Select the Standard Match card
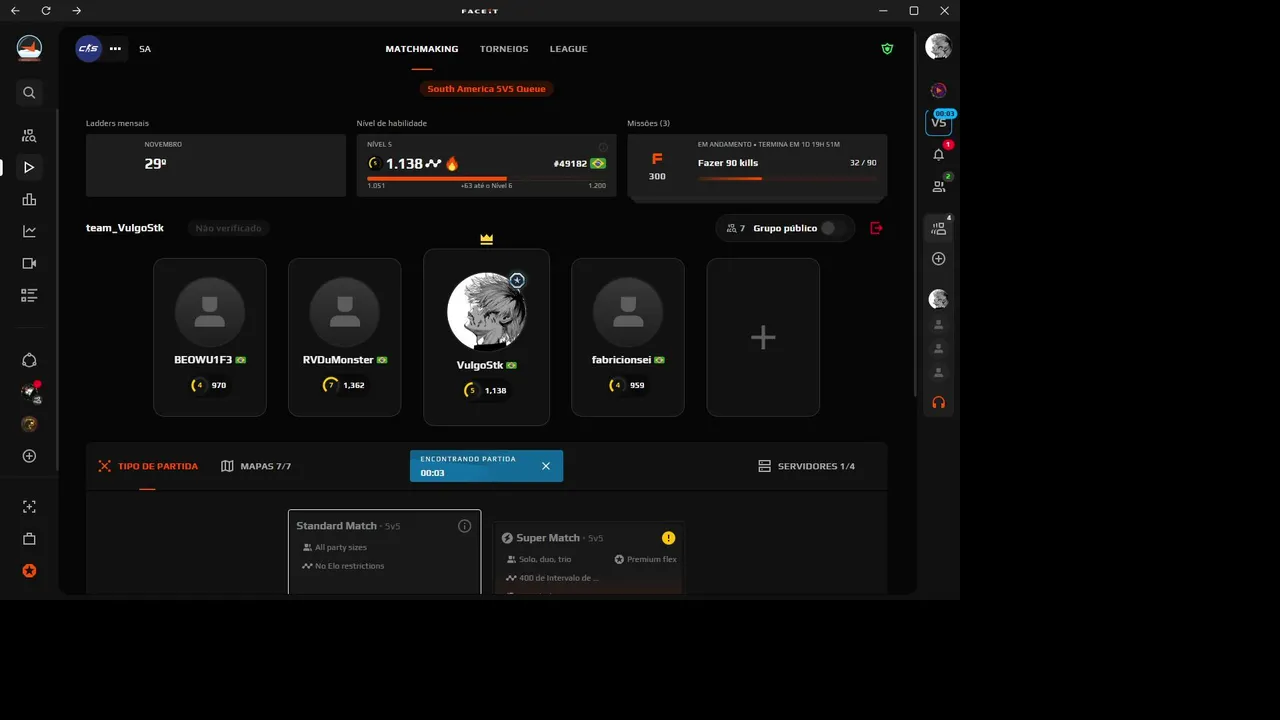 coord(385,552)
